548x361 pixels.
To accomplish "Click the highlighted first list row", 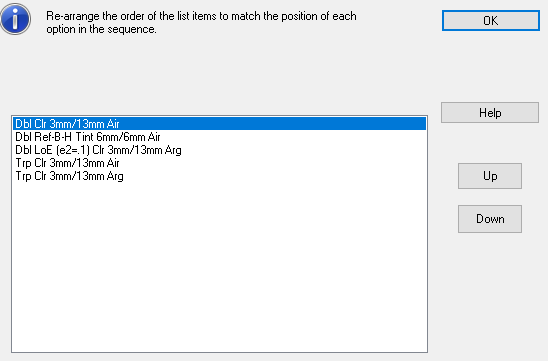I will [219, 124].
